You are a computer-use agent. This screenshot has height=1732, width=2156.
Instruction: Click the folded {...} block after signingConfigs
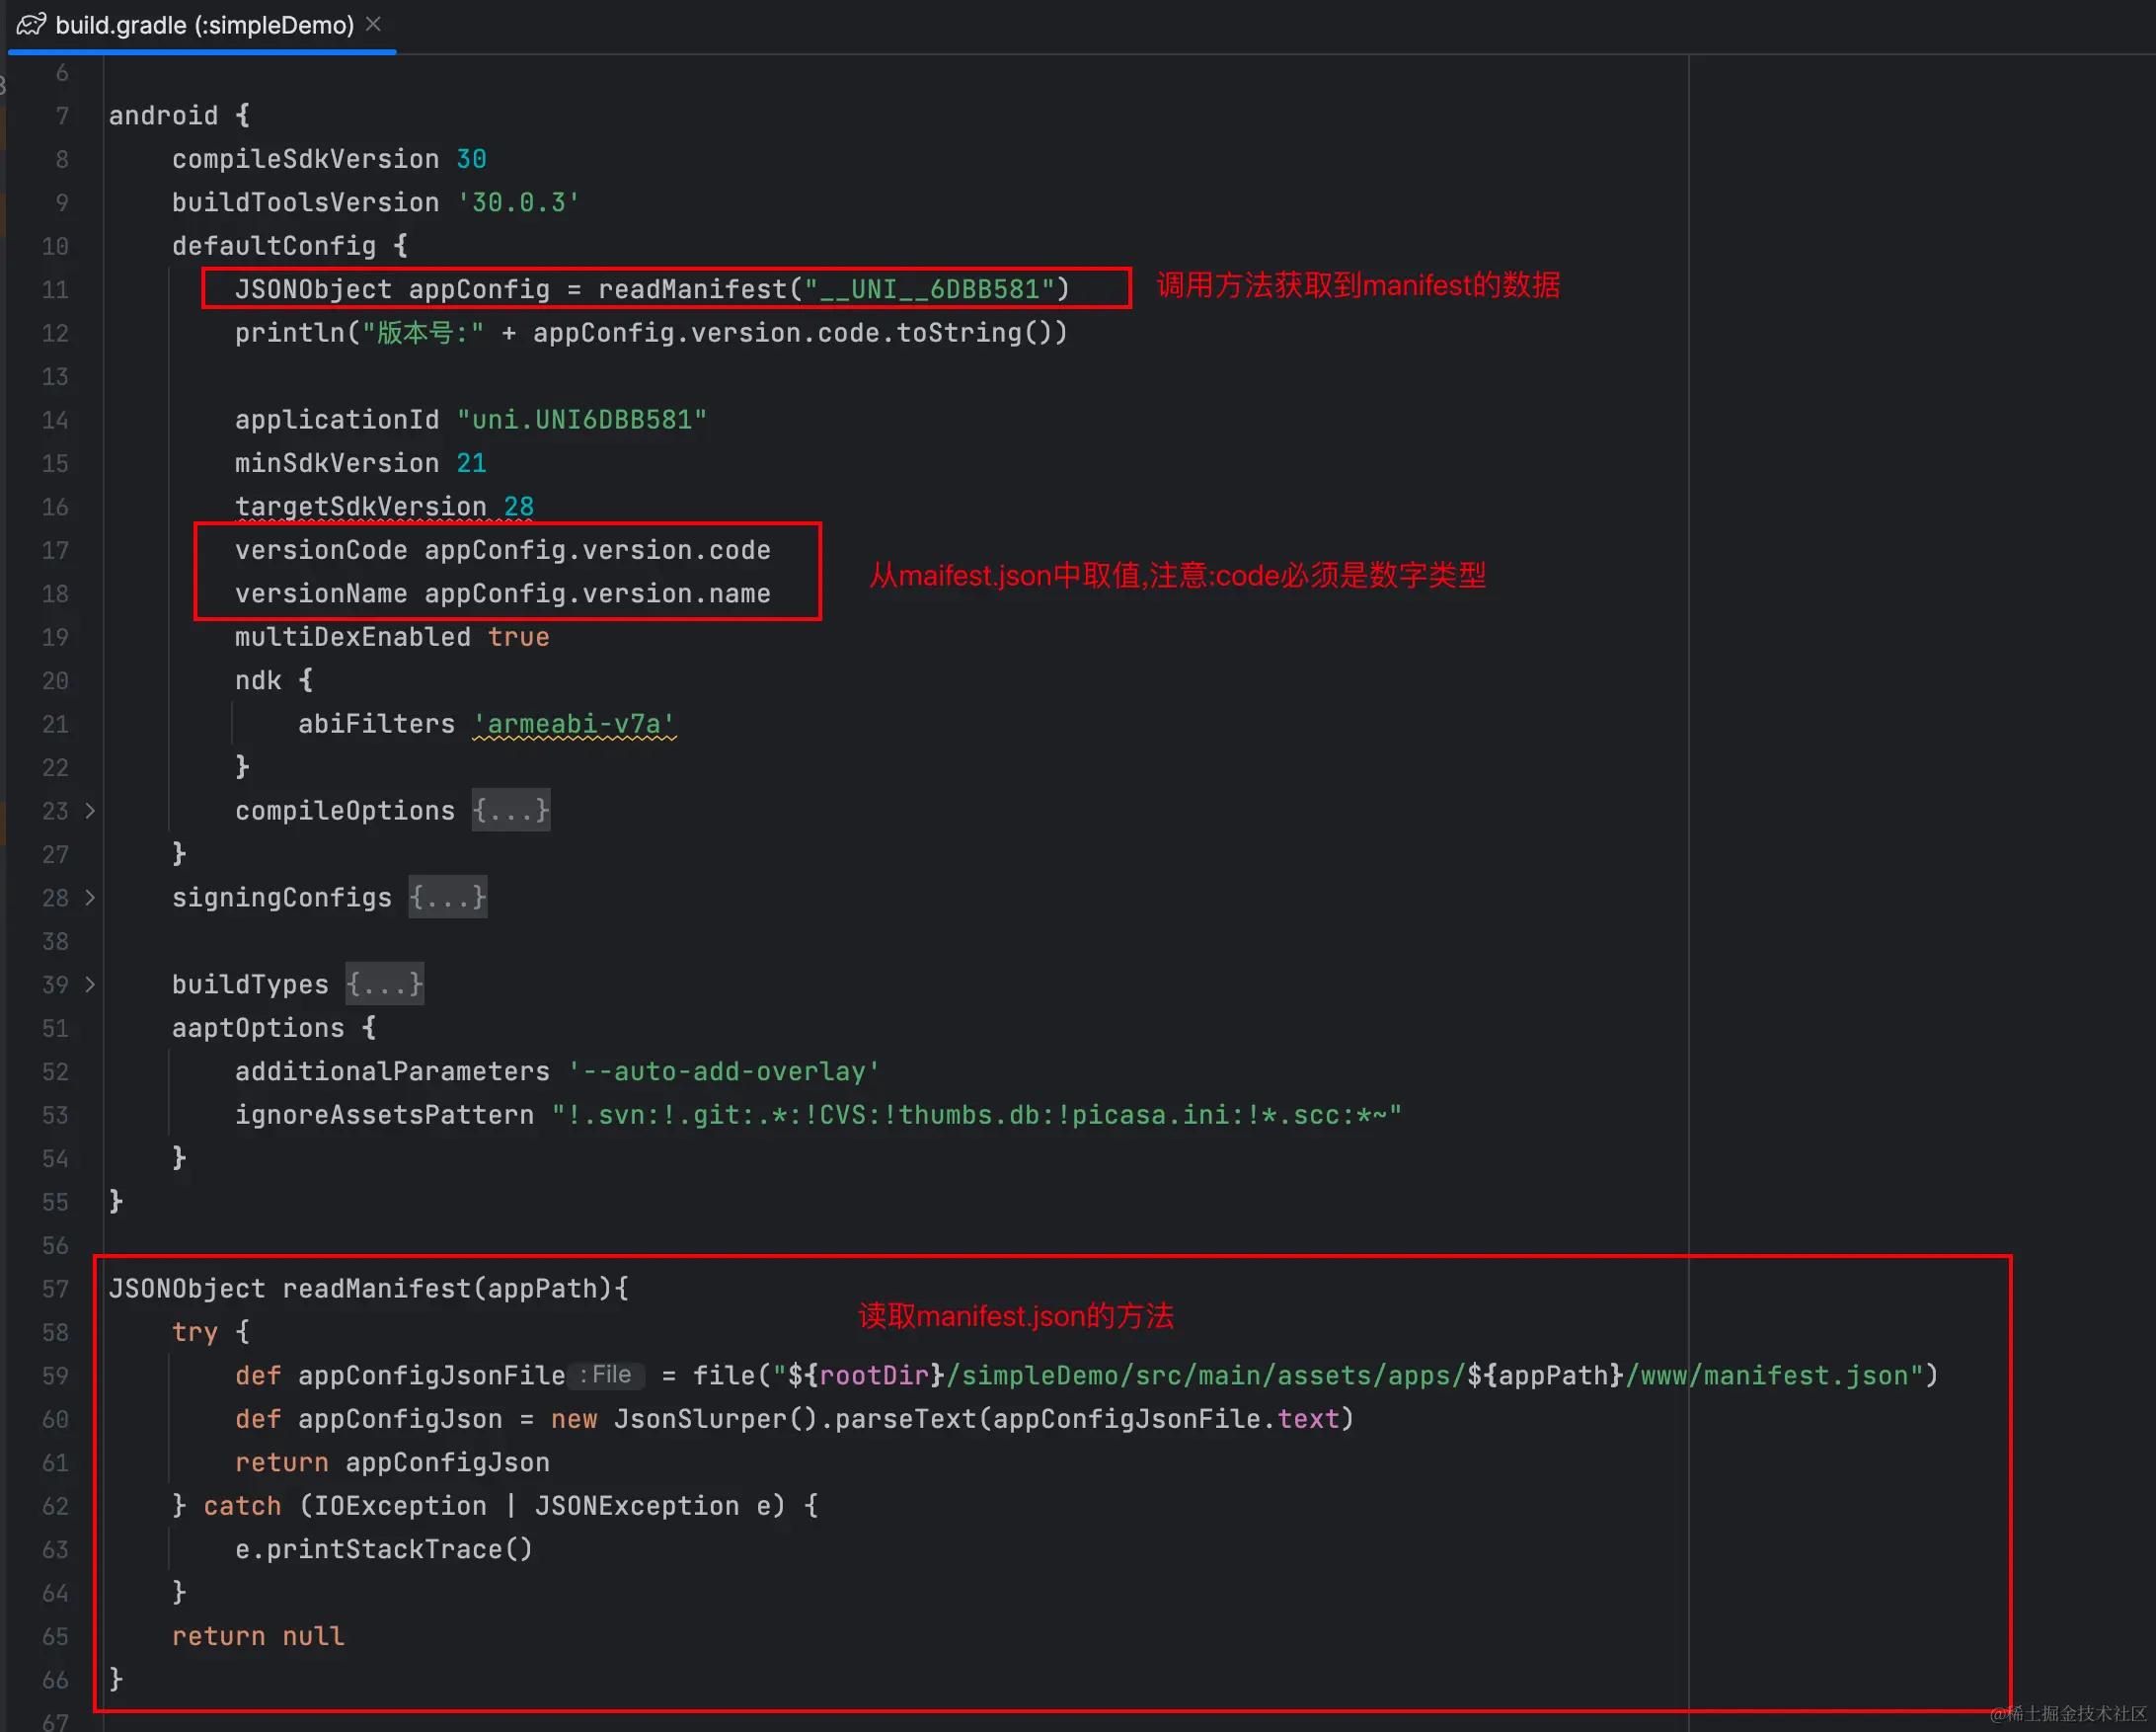coord(447,898)
